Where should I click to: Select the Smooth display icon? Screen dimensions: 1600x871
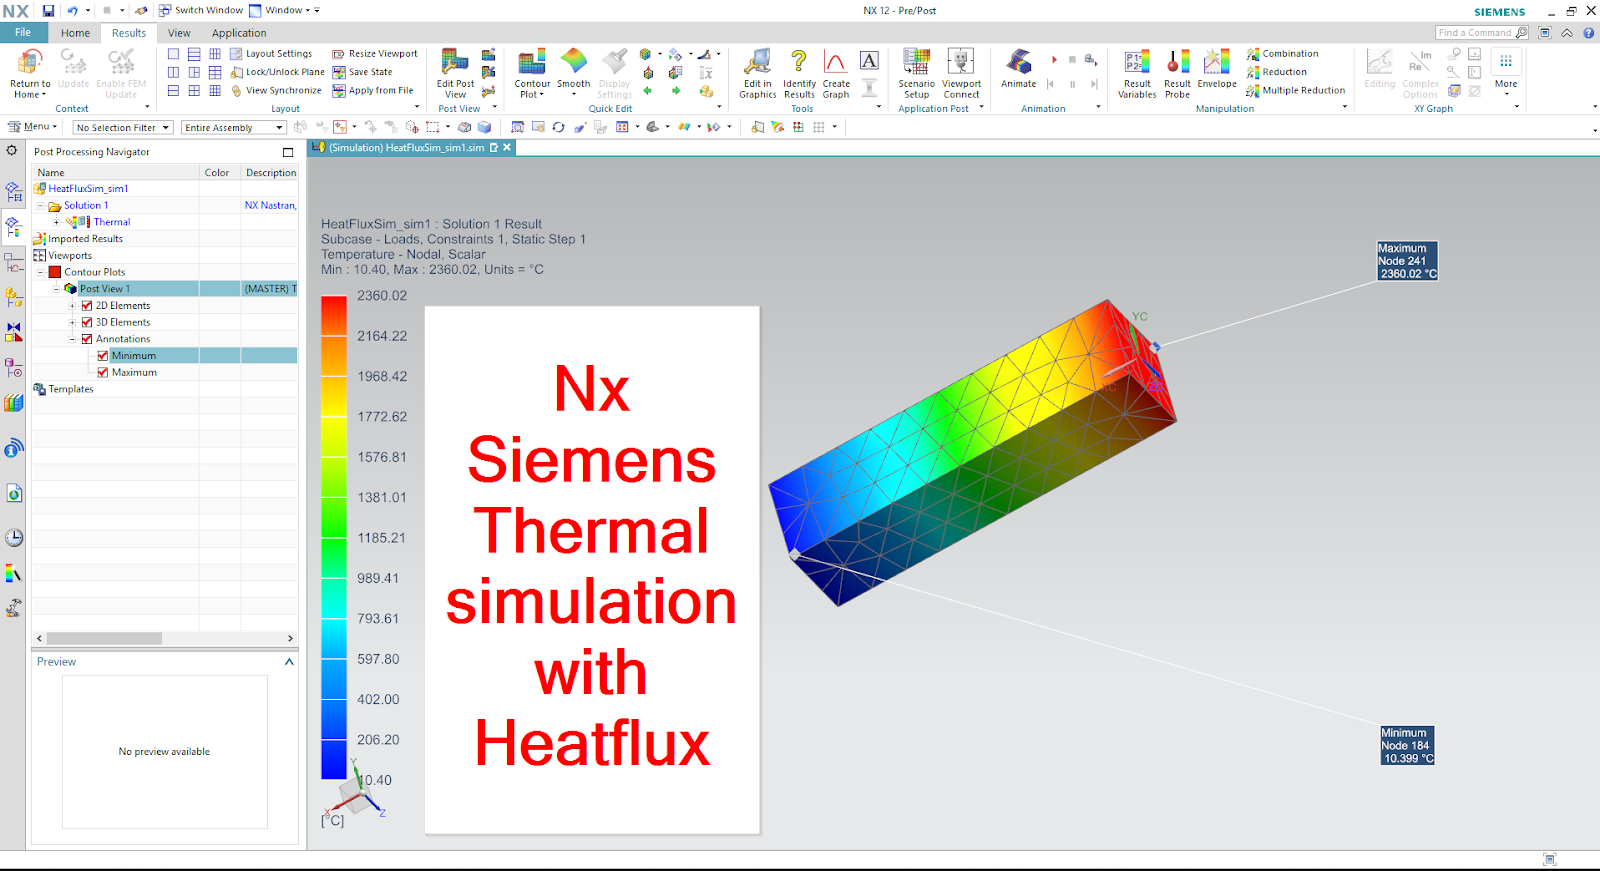pos(574,70)
